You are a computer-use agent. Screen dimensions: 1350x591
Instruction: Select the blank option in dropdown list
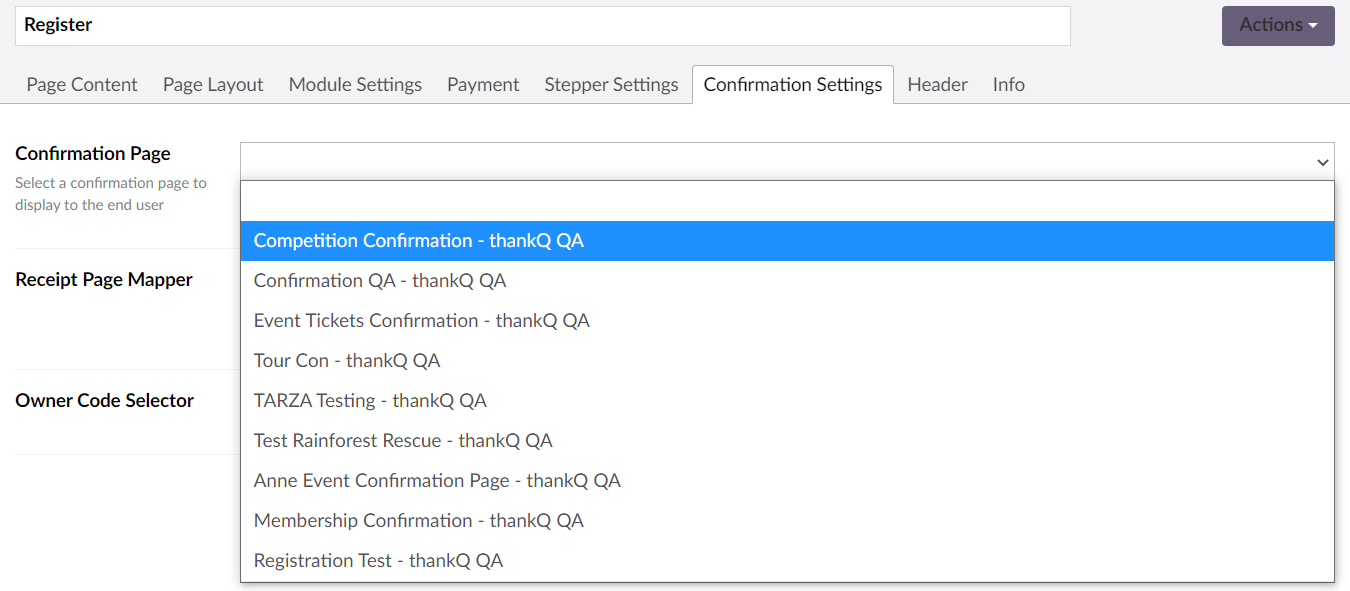click(787, 202)
